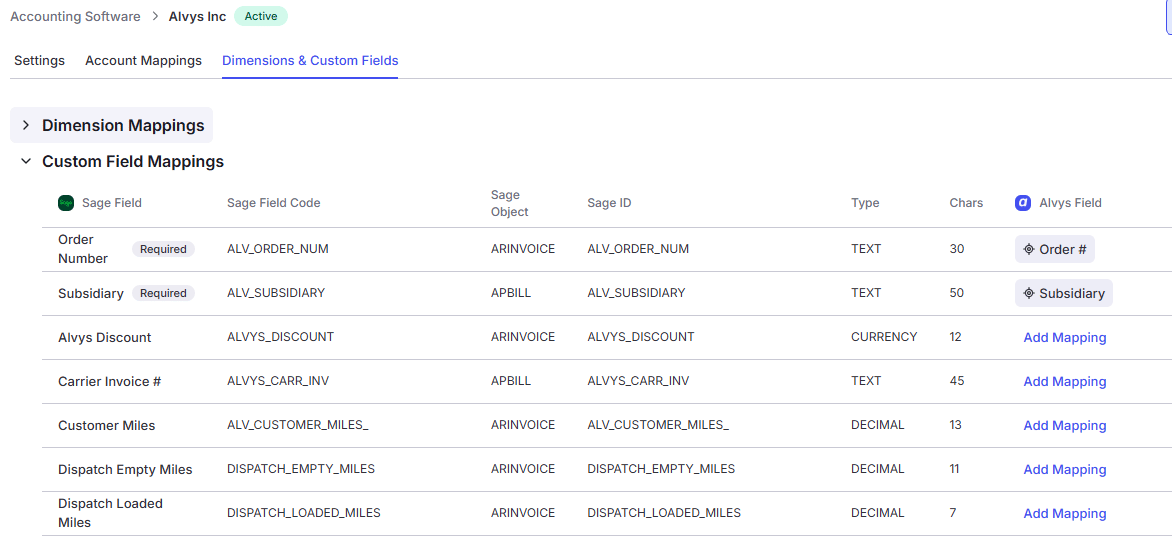Viewport: 1172px width, 552px height.
Task: Click chars value 30 in Order Number row
Action: pyautogui.click(x=957, y=249)
